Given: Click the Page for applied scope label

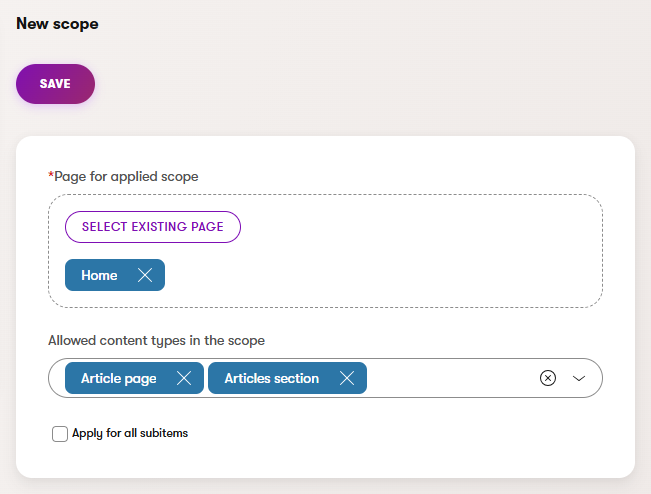Looking at the screenshot, I should click(126, 176).
